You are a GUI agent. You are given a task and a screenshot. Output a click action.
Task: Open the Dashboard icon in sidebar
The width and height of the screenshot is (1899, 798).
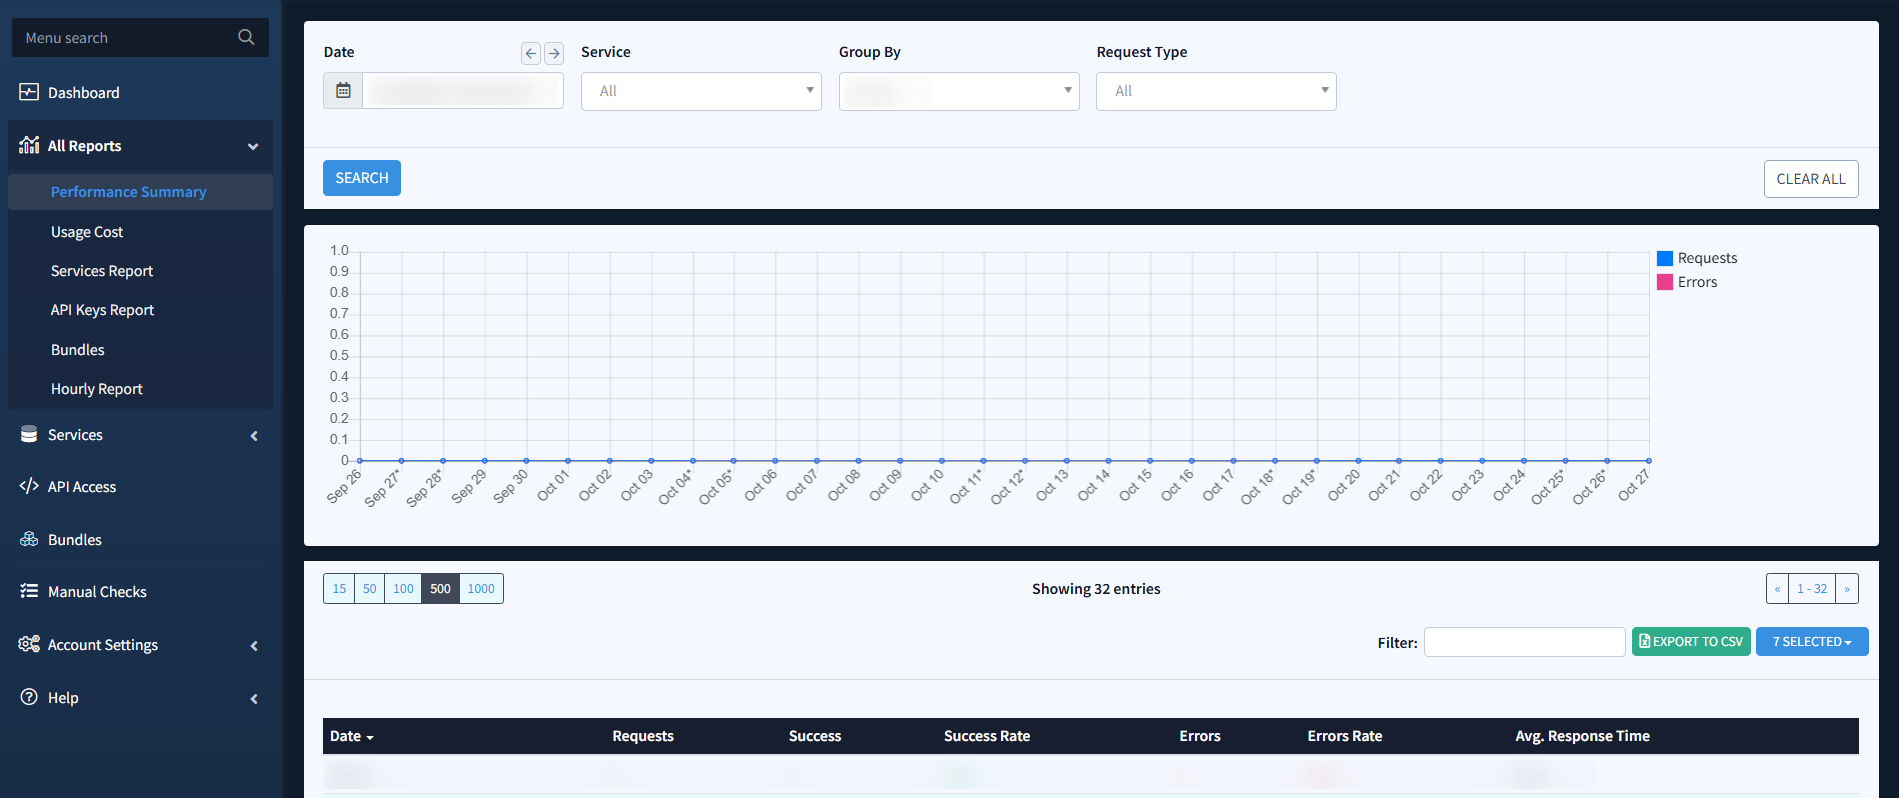[x=29, y=92]
